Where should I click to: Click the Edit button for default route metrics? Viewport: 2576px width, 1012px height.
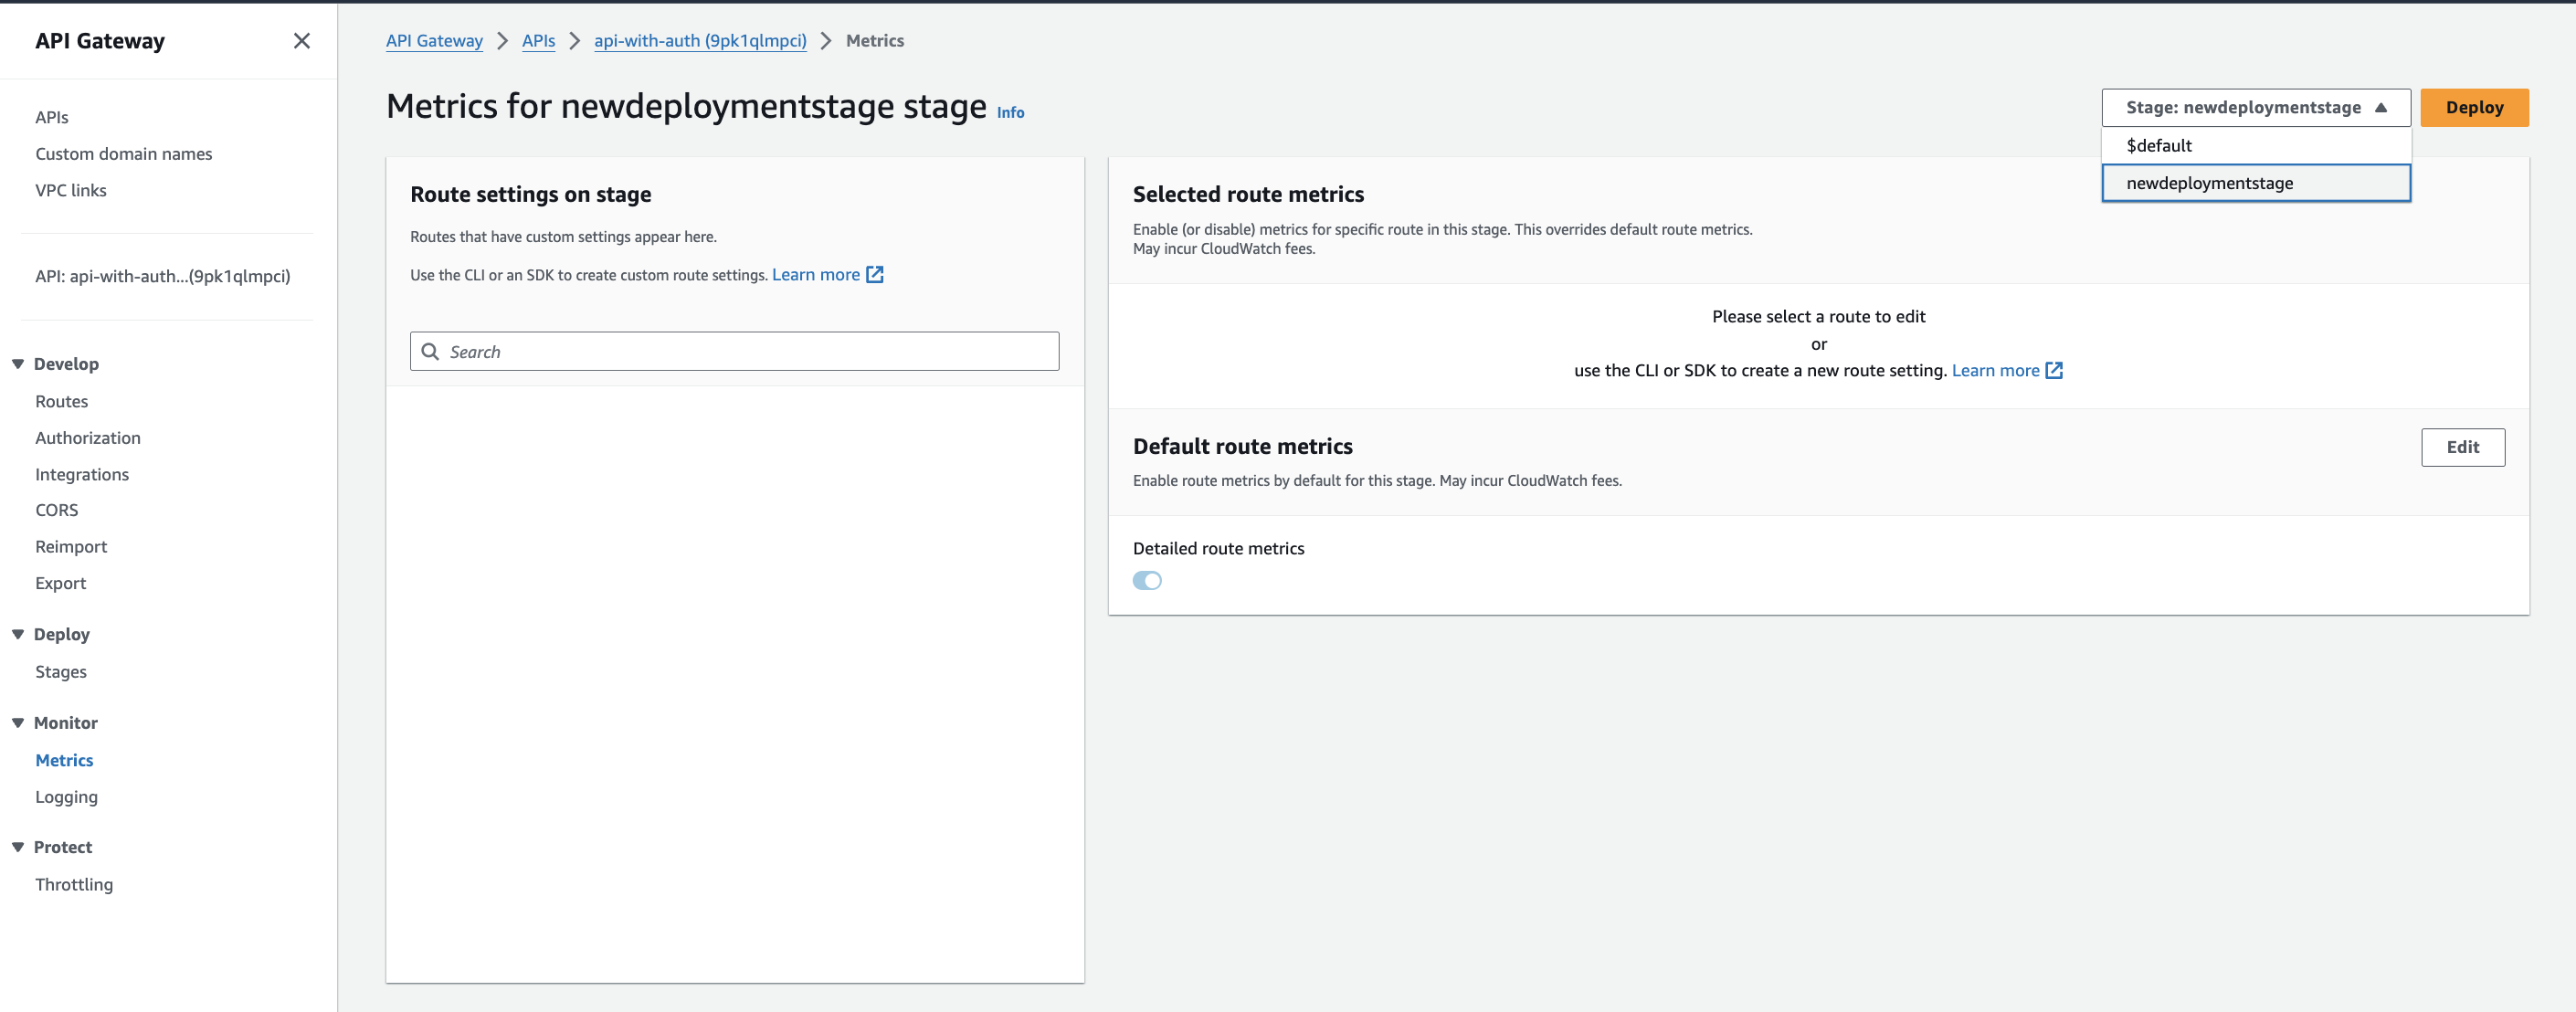[x=2465, y=447]
